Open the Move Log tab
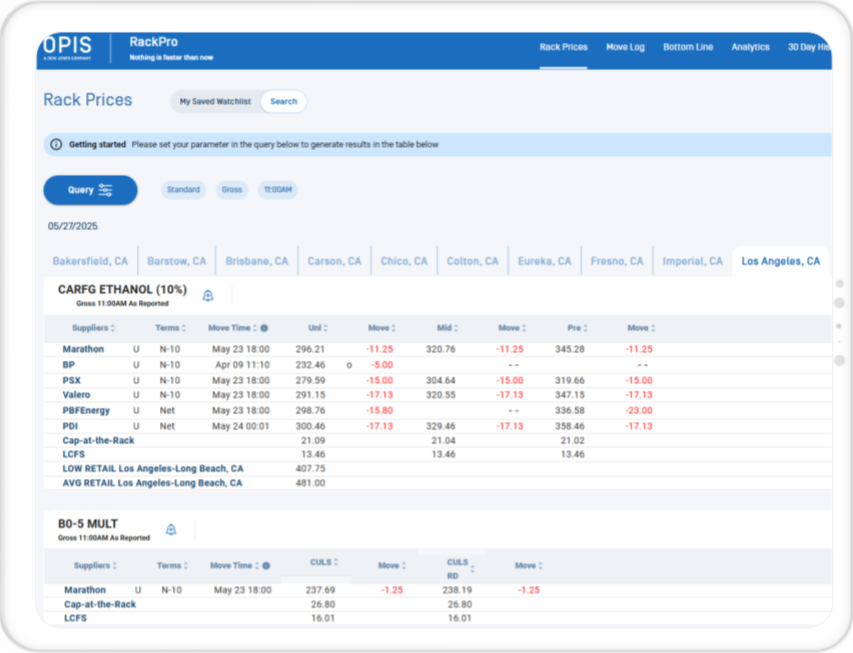The image size is (853, 653). coord(625,47)
